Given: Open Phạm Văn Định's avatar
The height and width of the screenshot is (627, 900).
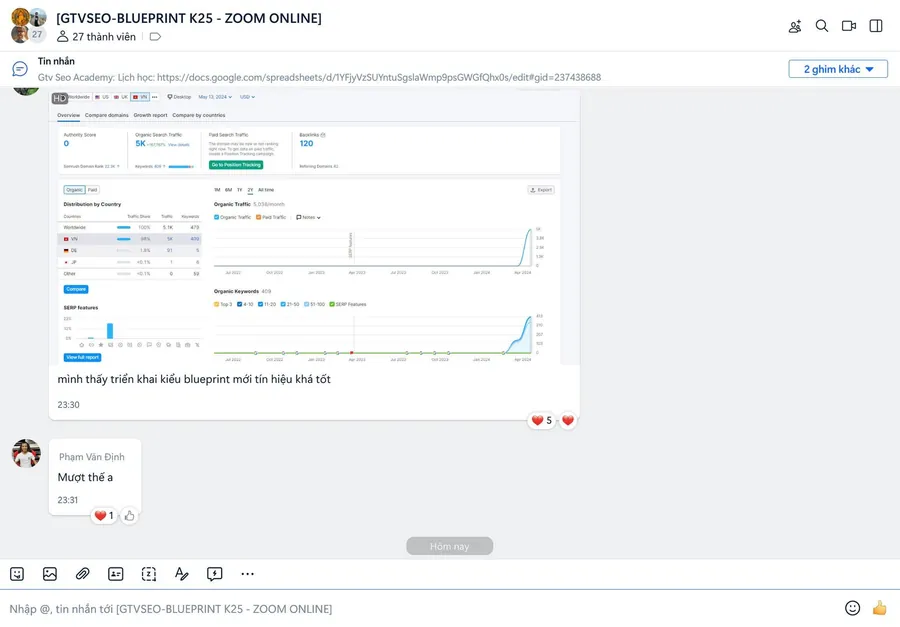Looking at the screenshot, I should coord(26,454).
